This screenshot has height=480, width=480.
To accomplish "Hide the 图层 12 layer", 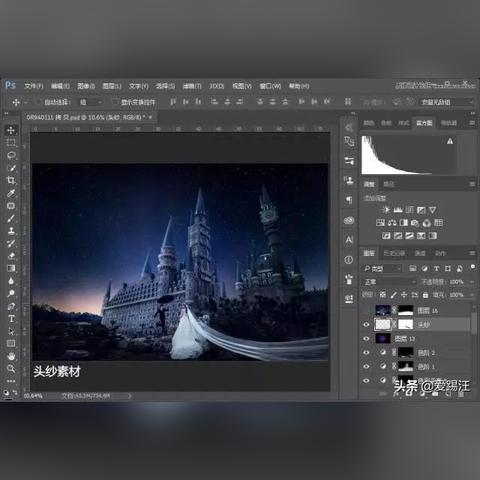I will click(366, 339).
